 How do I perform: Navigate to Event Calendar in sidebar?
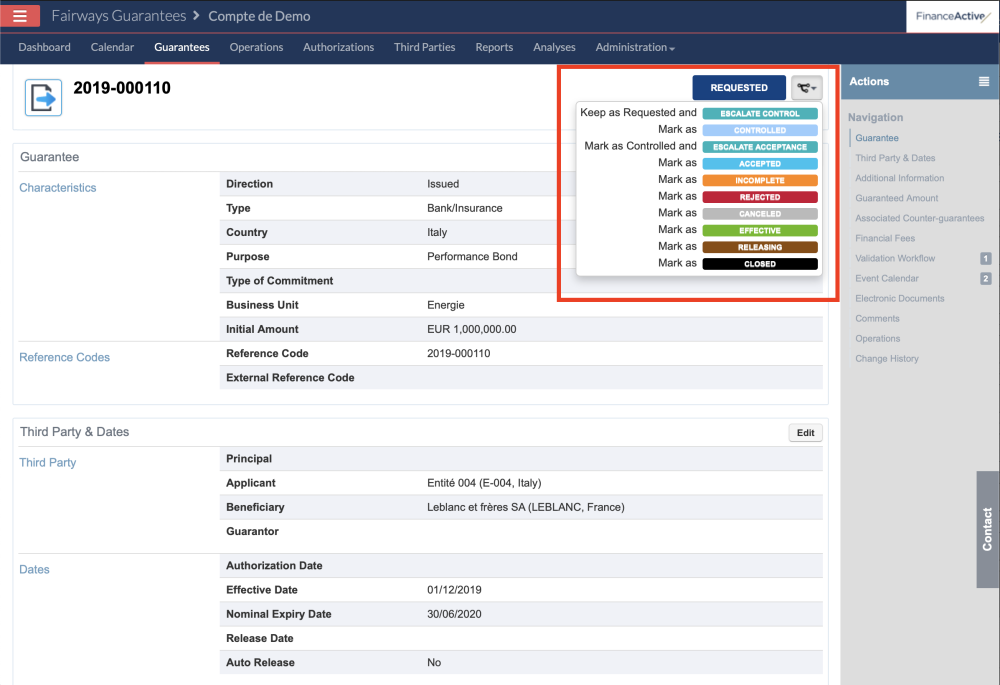click(x=887, y=279)
